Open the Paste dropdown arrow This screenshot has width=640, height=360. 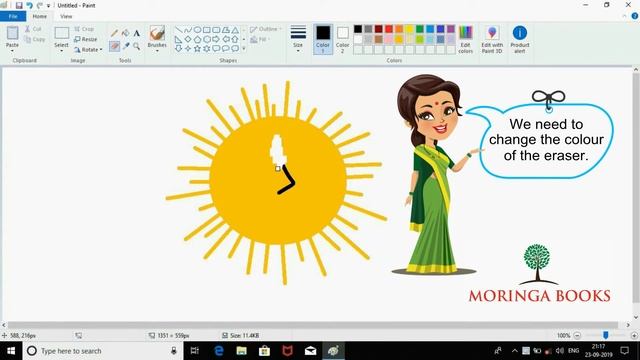click(x=12, y=51)
